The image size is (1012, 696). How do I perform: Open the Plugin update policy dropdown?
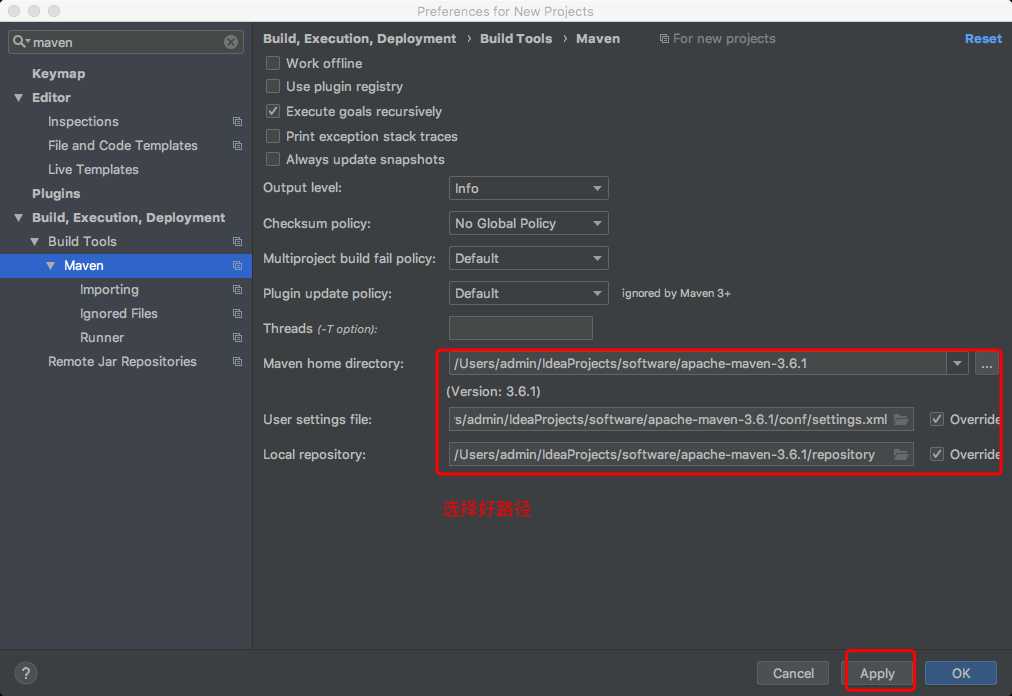pyautogui.click(x=529, y=293)
